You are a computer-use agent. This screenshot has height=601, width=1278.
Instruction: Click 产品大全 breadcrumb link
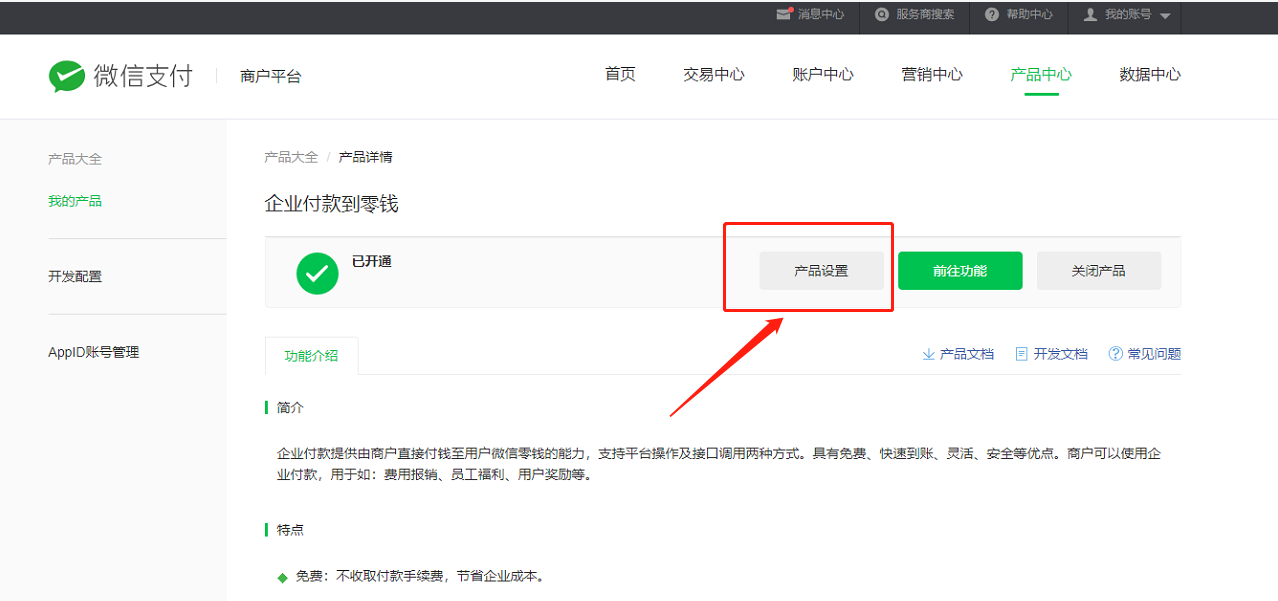coord(291,157)
